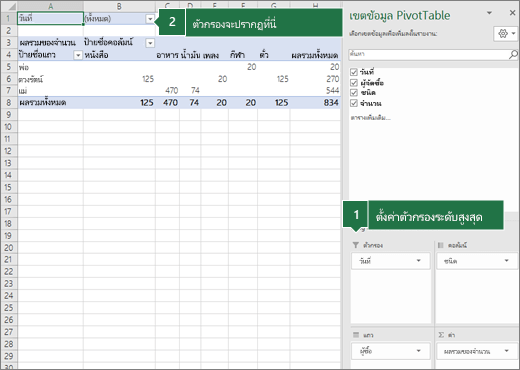Click the Rows area icon
The image size is (520, 370).
[x=356, y=335]
